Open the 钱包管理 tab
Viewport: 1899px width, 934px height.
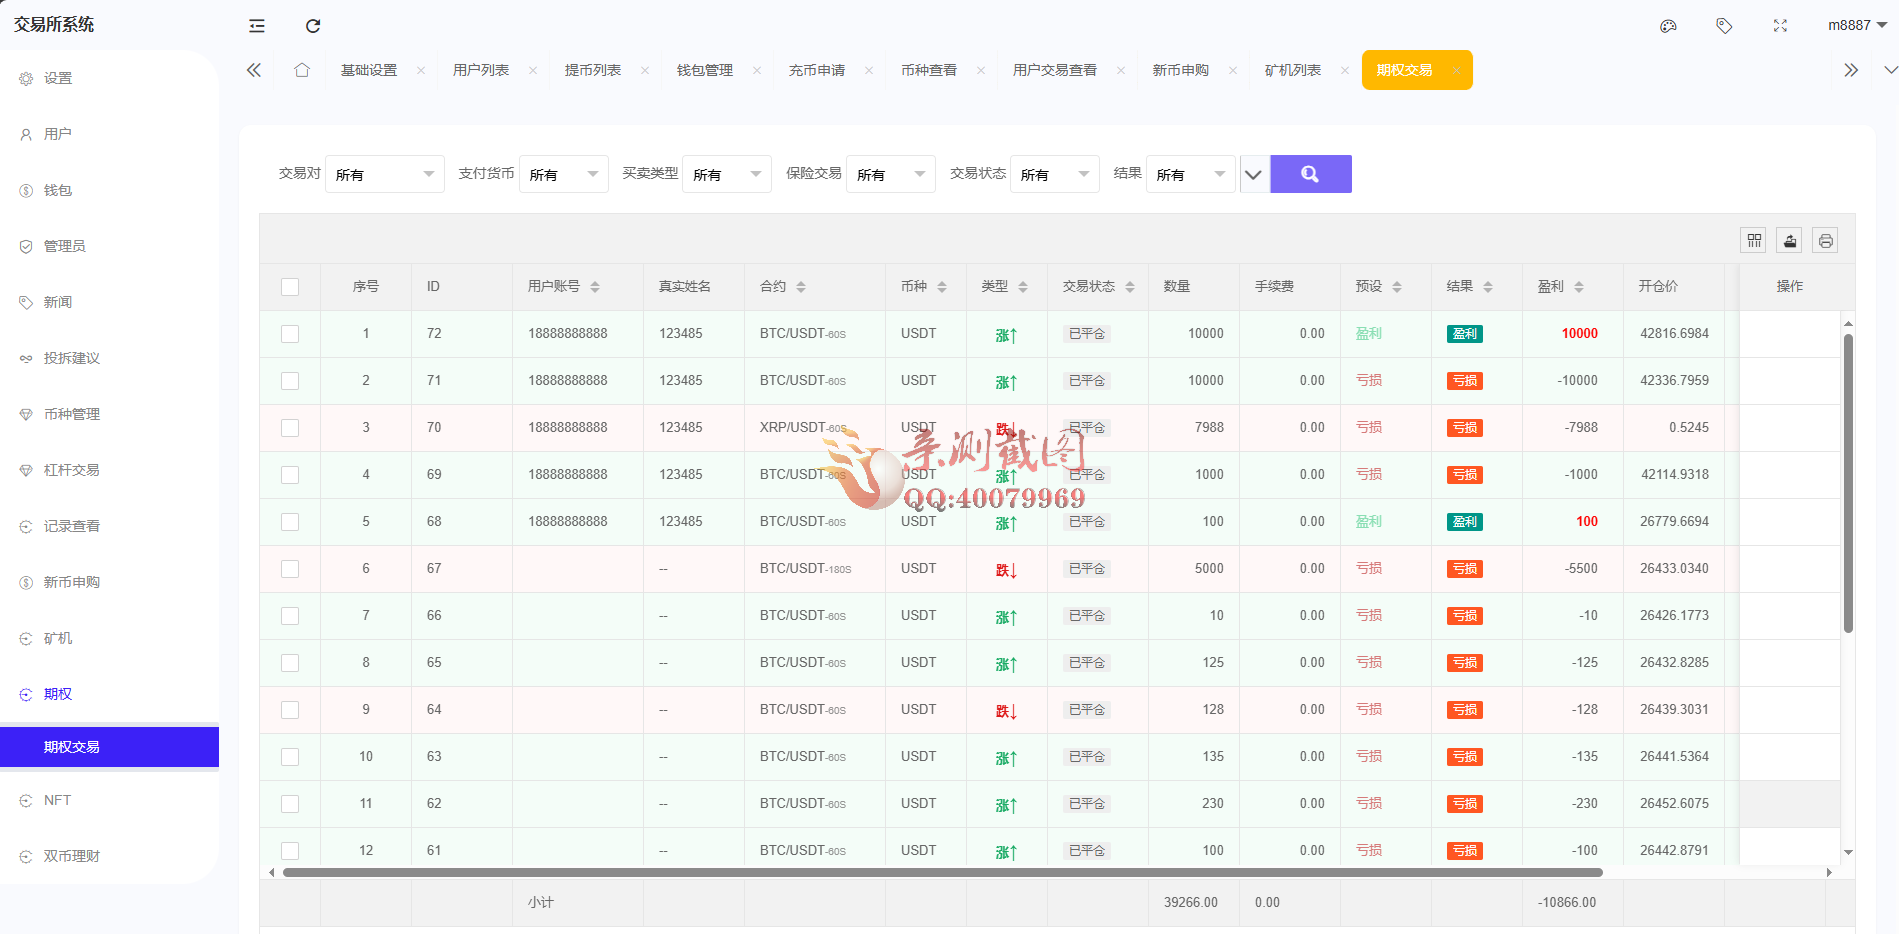705,70
